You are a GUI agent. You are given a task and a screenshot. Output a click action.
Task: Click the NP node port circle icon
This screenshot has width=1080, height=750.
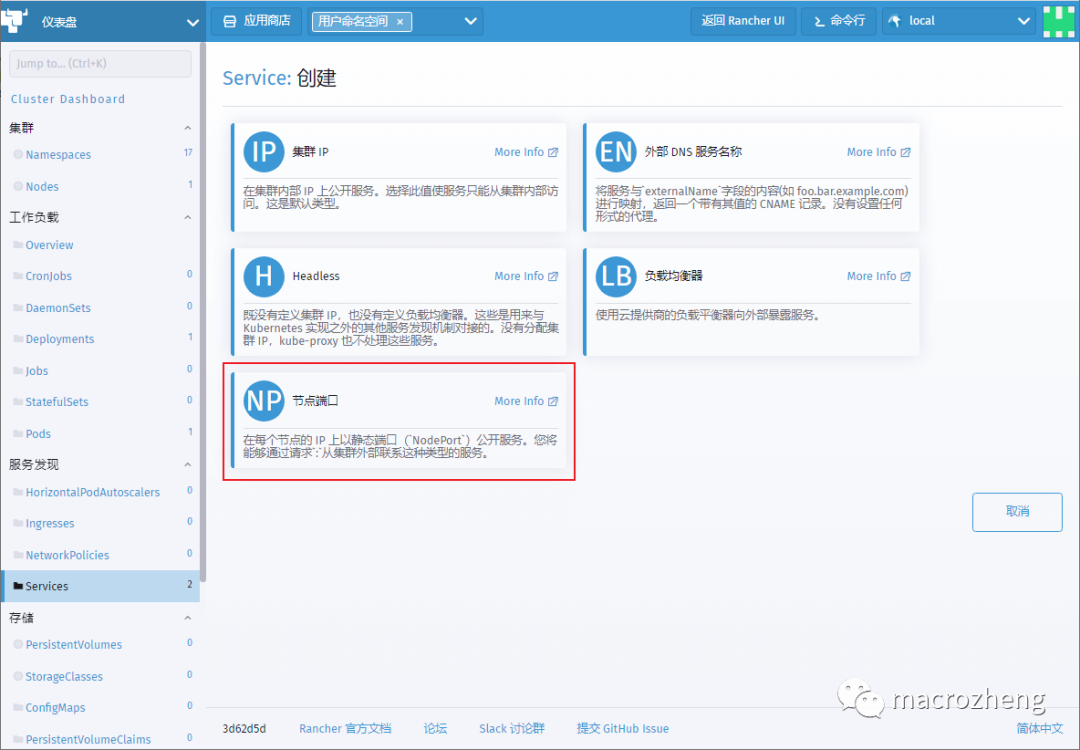coord(264,401)
